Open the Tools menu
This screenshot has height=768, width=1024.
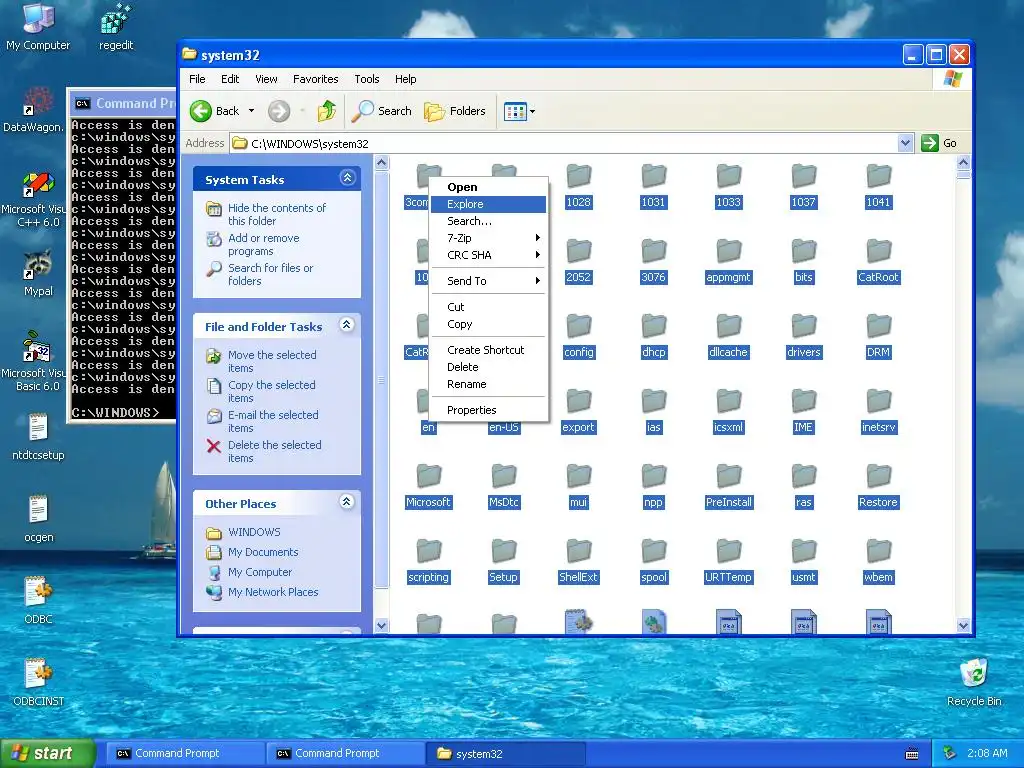(x=366, y=79)
